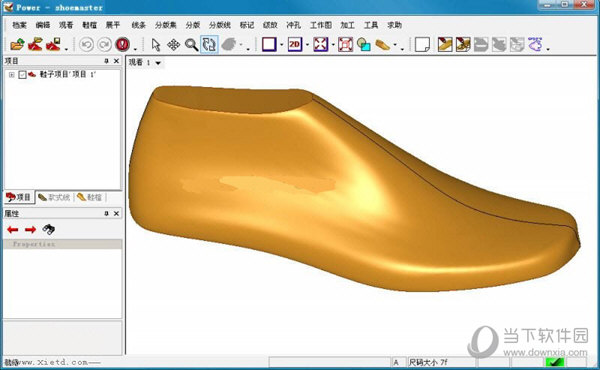Open dropdown beside zoom to fit icon
Screen dimensions: 600x370
333,45
